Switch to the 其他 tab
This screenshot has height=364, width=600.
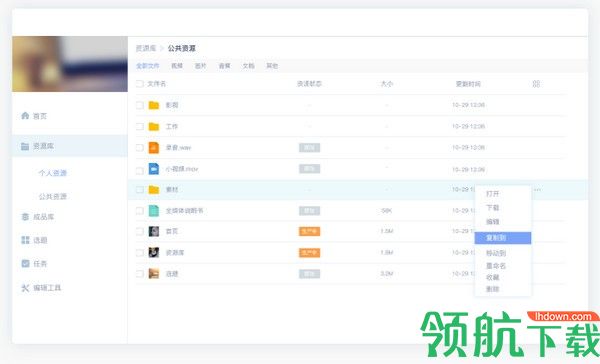(x=272, y=66)
